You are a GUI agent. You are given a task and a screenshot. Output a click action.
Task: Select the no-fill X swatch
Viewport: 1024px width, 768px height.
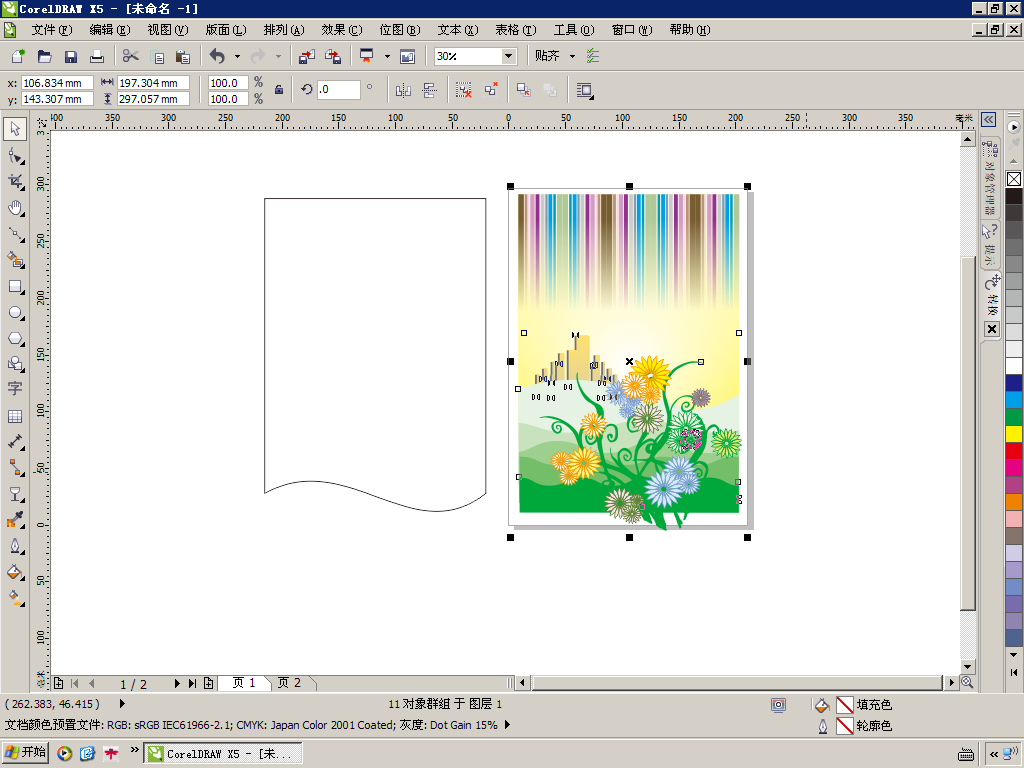tap(1014, 179)
